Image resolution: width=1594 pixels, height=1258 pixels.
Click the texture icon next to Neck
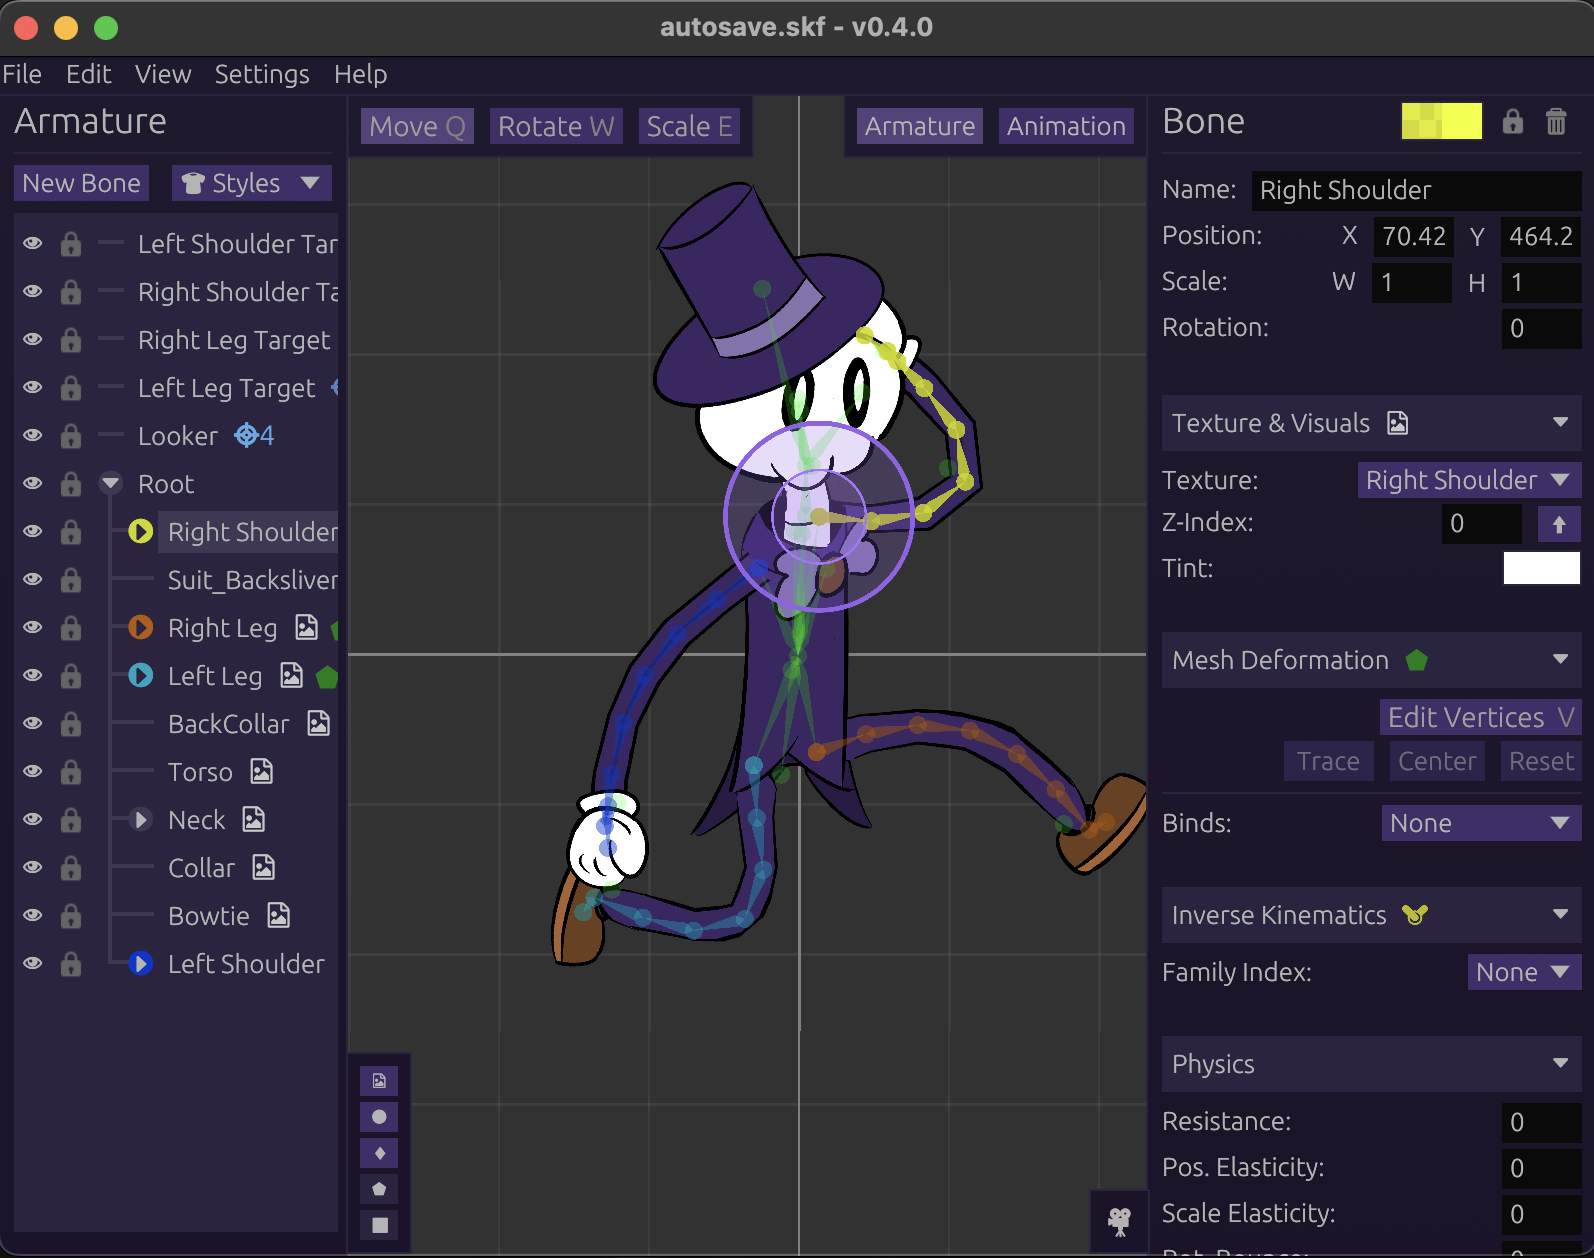point(254,820)
